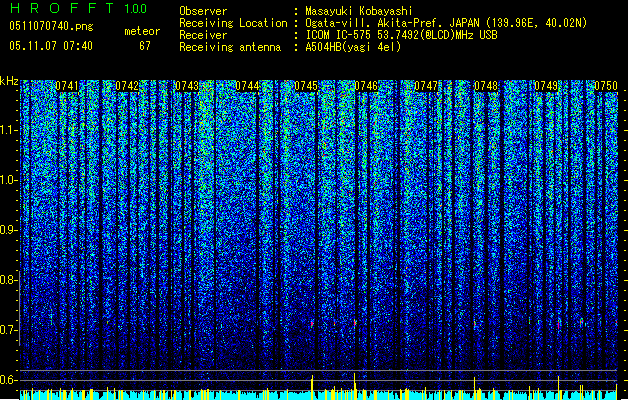This screenshot has width=629, height=400.
Task: Click the 0.7 frequency axis label
Action: 9,330
